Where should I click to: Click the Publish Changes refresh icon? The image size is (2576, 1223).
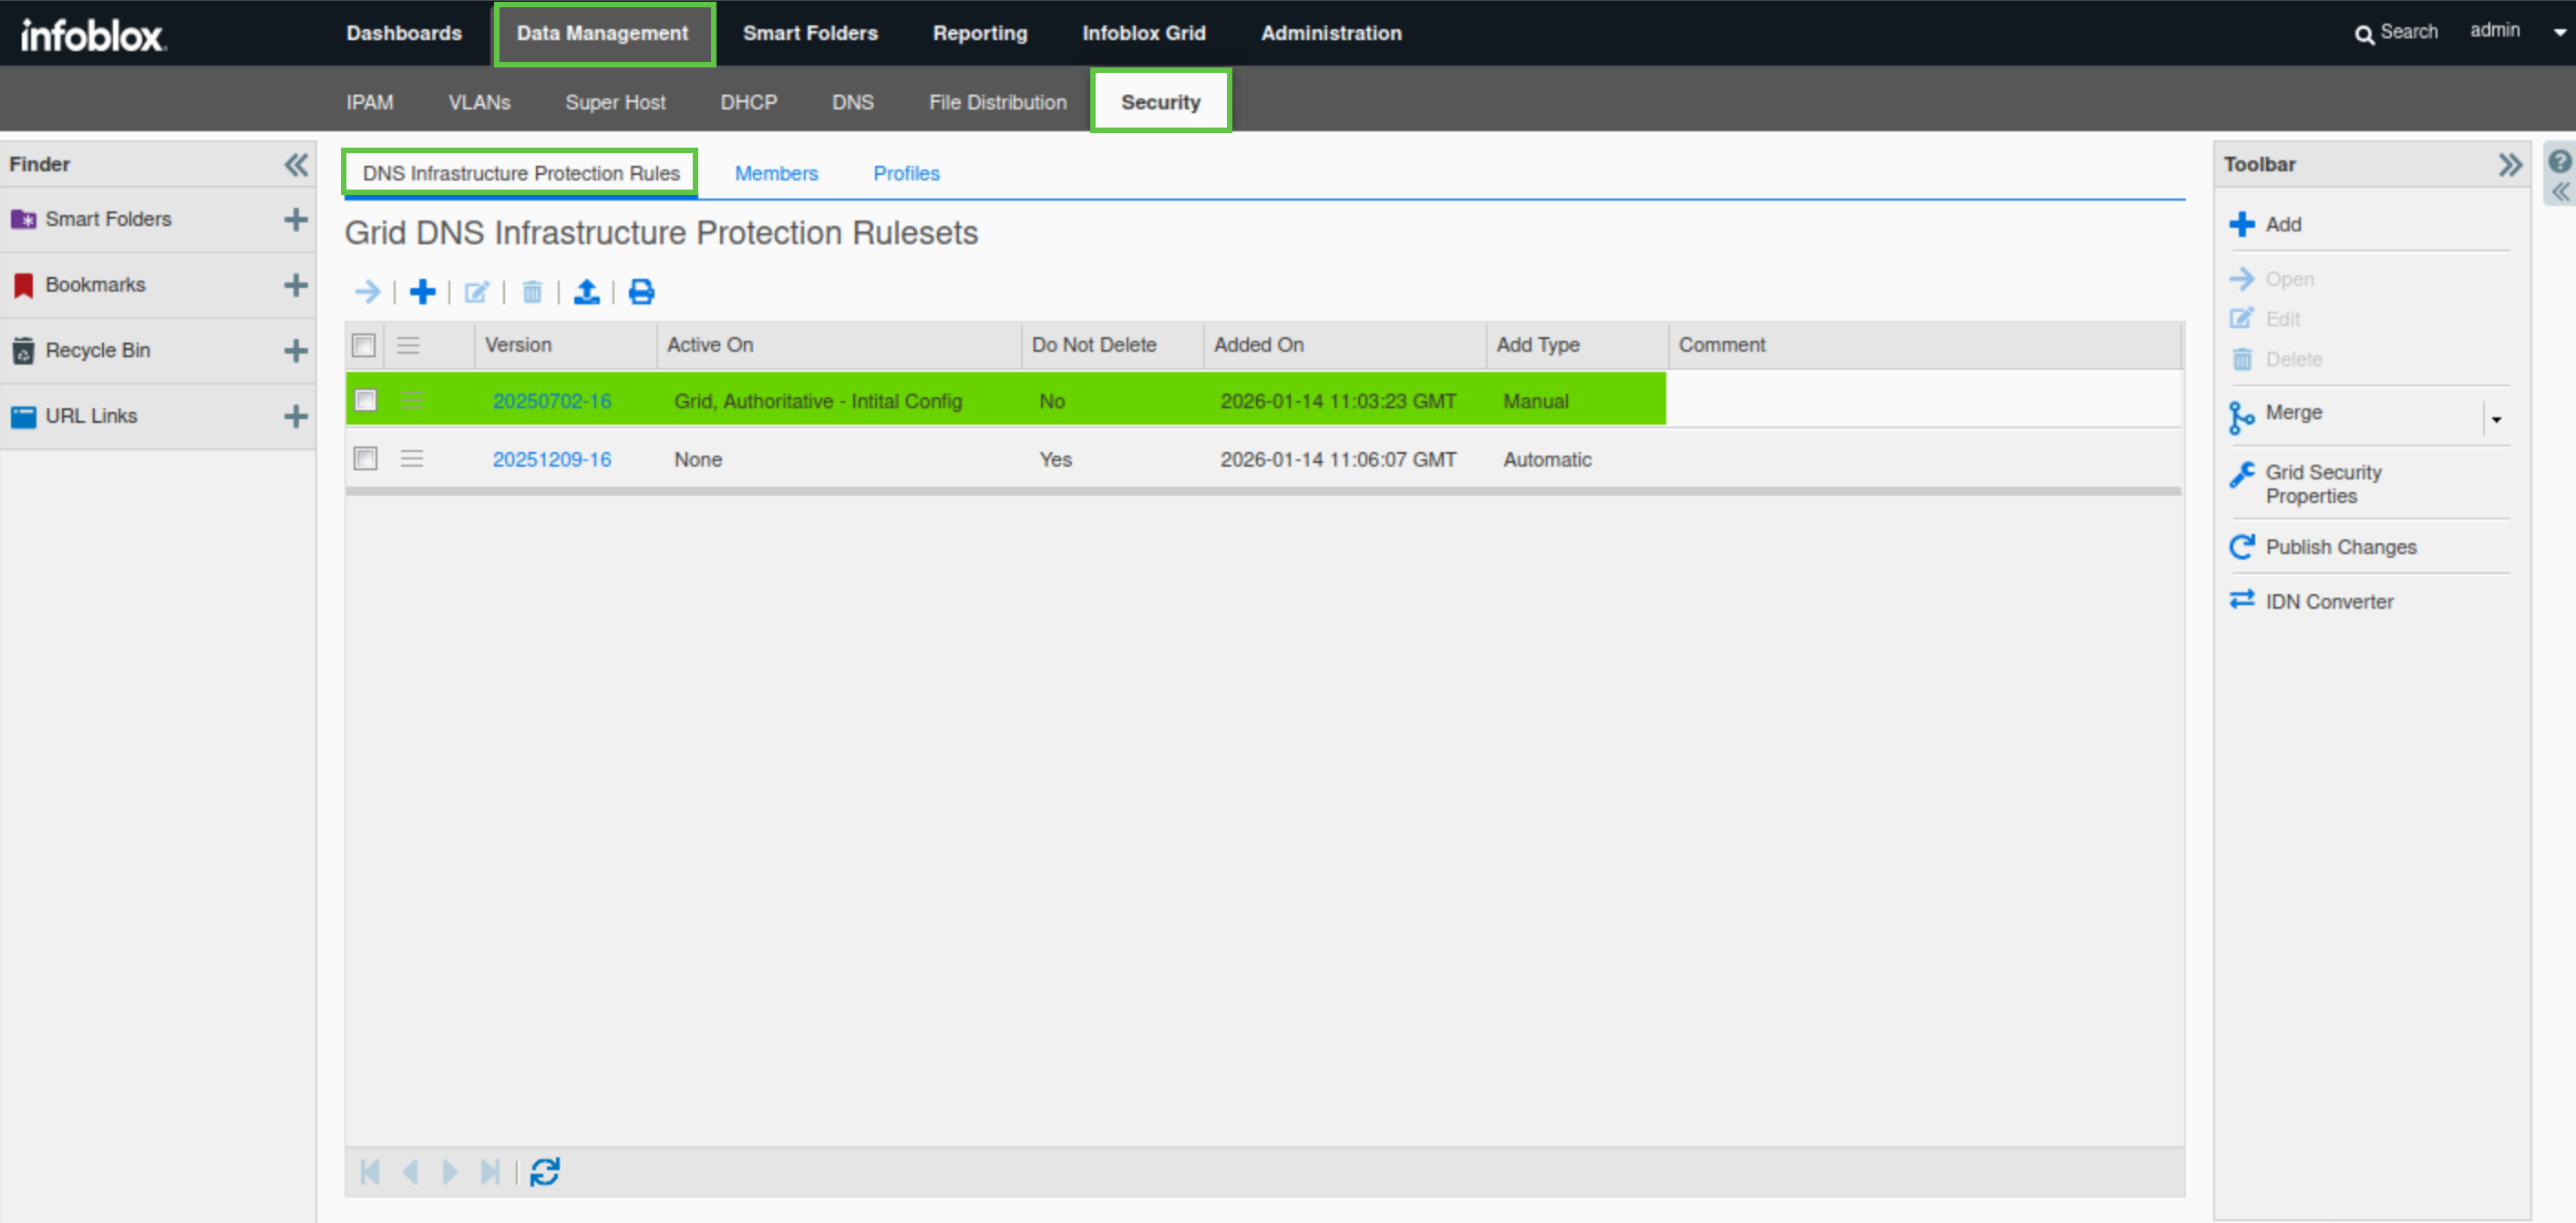coord(2241,547)
